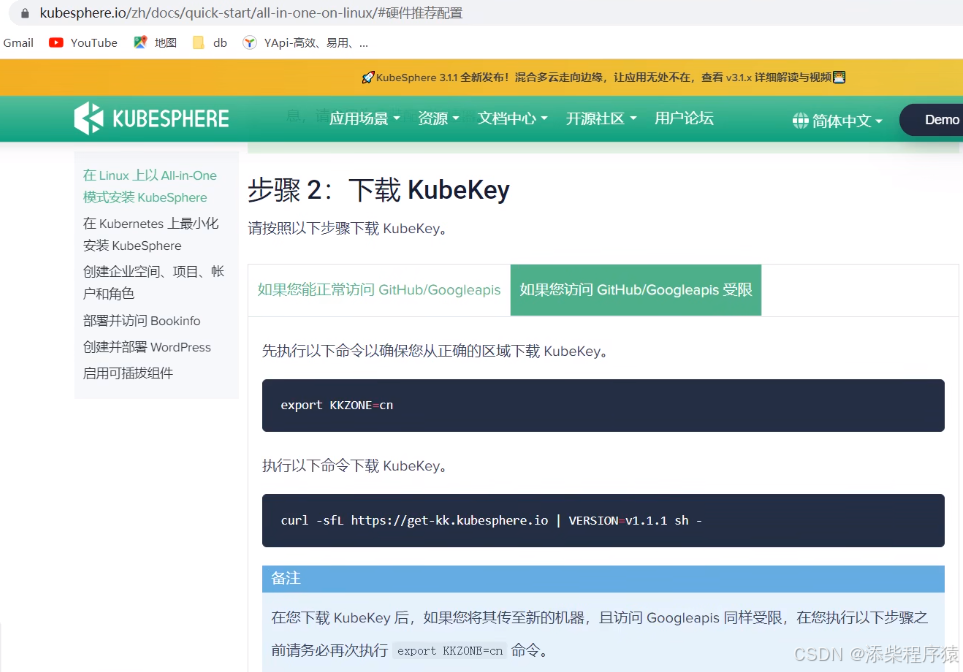The image size is (963, 672).
Task: Click the 备注 note header
Action: click(603, 579)
